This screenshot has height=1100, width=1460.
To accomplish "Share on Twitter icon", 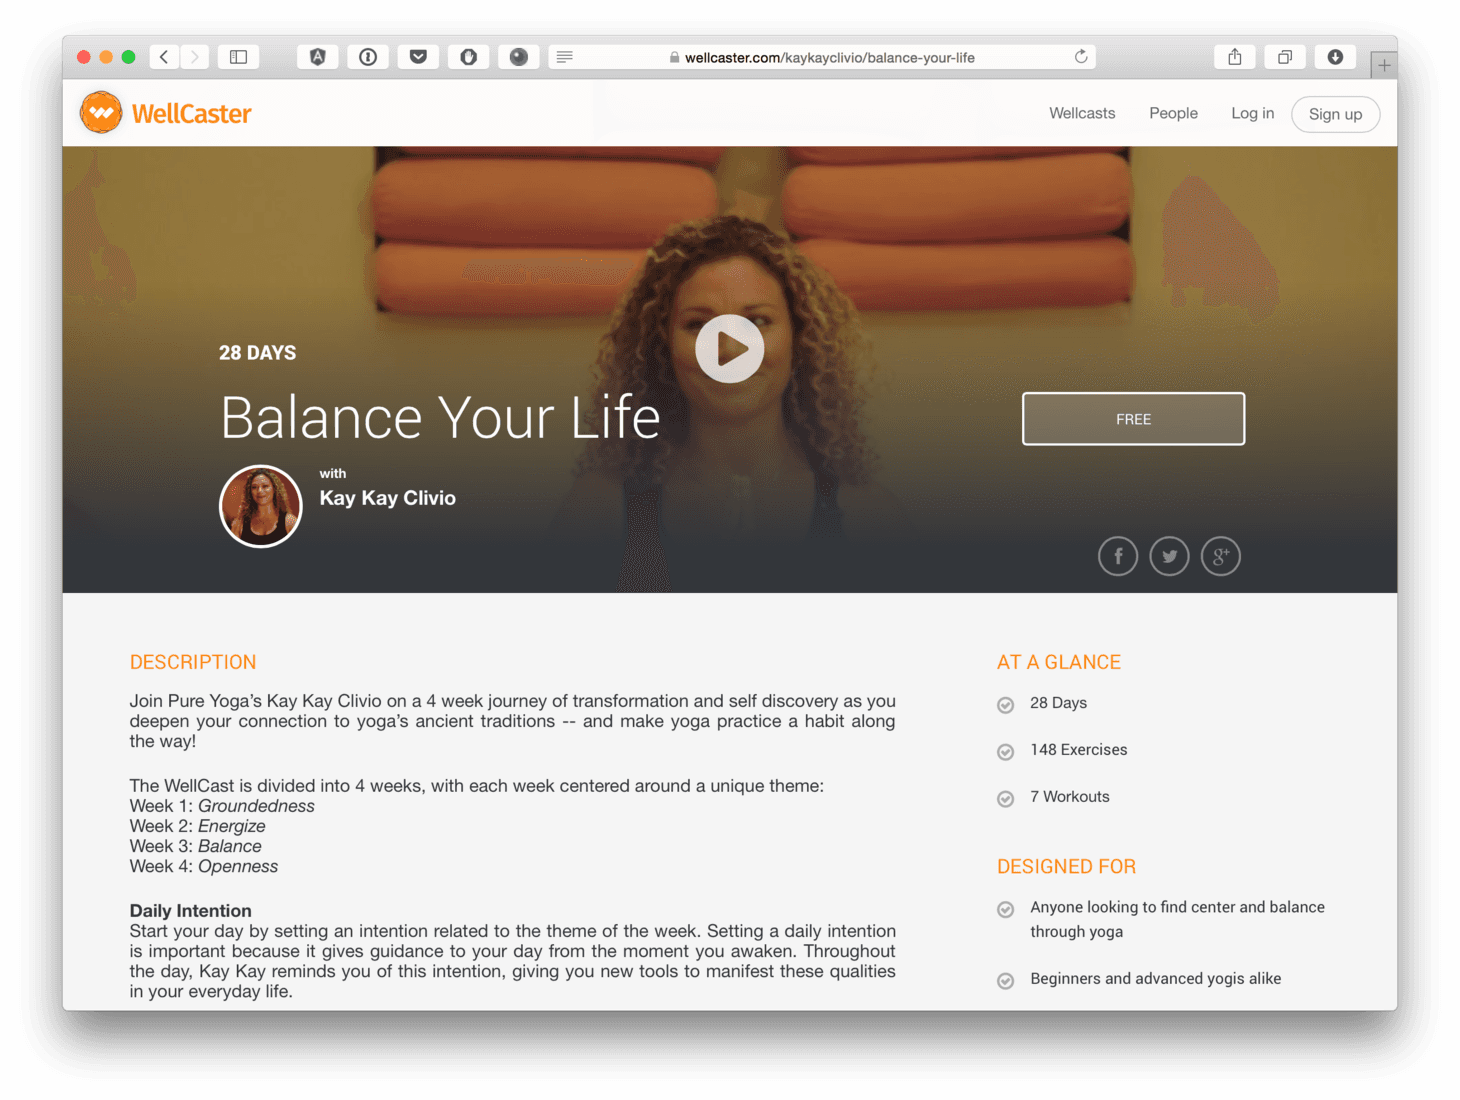I will tap(1169, 556).
